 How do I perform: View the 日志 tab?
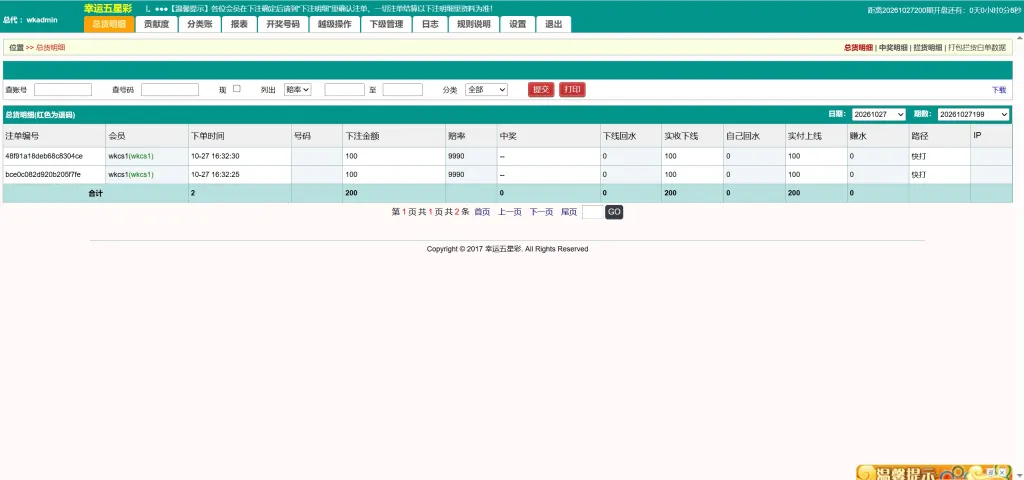(x=430, y=24)
